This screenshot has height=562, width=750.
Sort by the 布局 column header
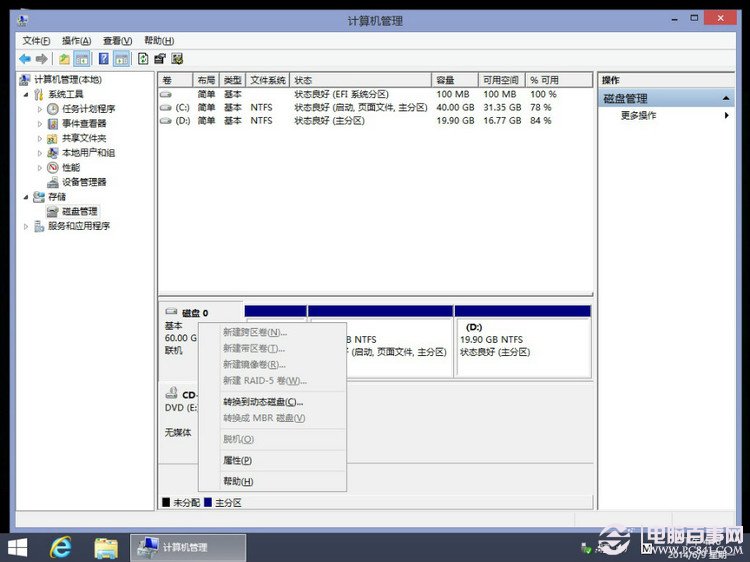click(206, 80)
